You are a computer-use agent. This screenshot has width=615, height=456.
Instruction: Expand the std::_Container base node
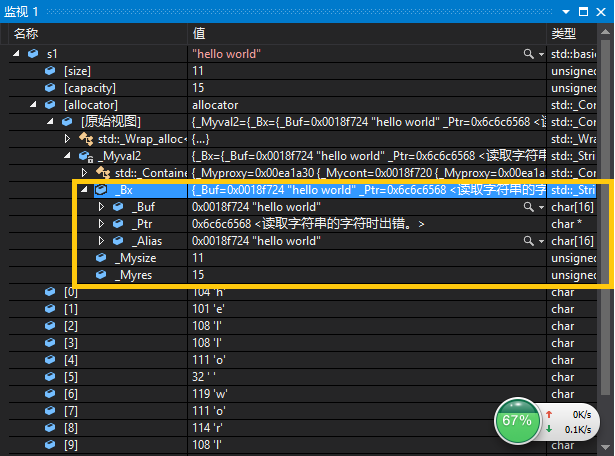pyautogui.click(x=84, y=173)
